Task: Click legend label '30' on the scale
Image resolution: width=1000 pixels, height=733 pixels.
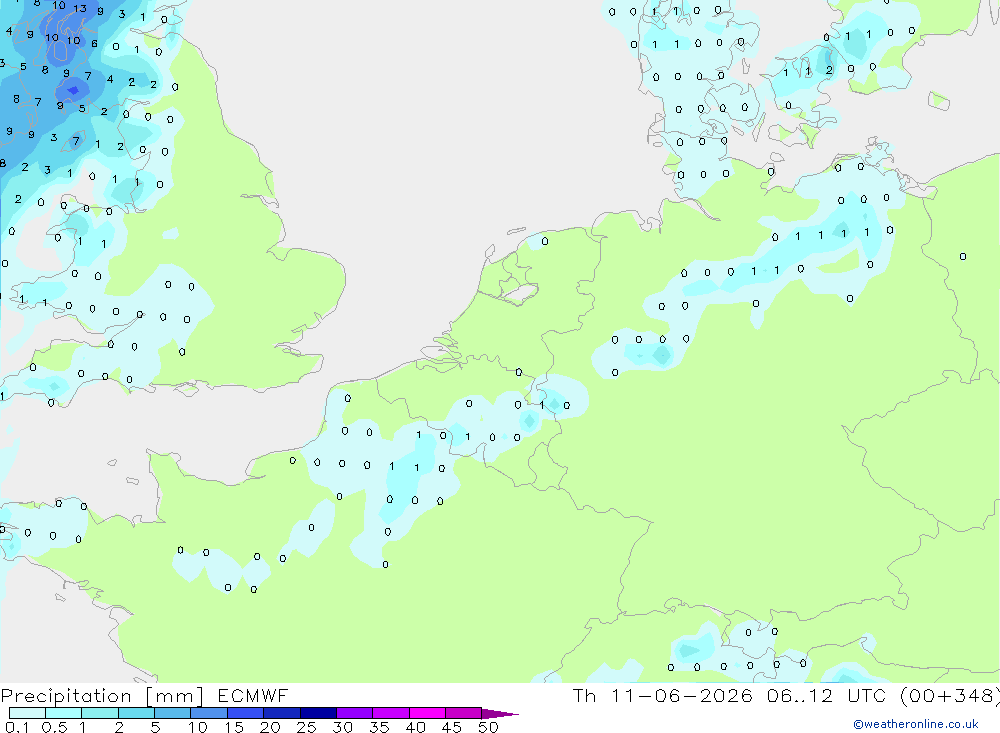Action: point(343,727)
